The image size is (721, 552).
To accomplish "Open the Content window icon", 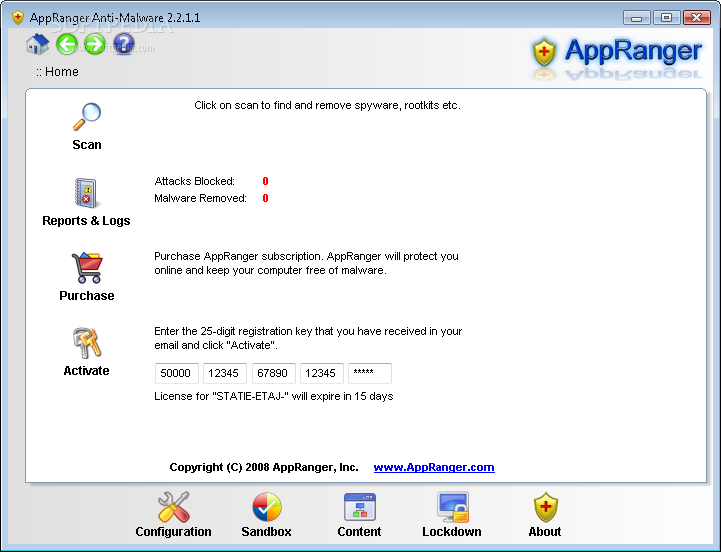I will pyautogui.click(x=360, y=507).
